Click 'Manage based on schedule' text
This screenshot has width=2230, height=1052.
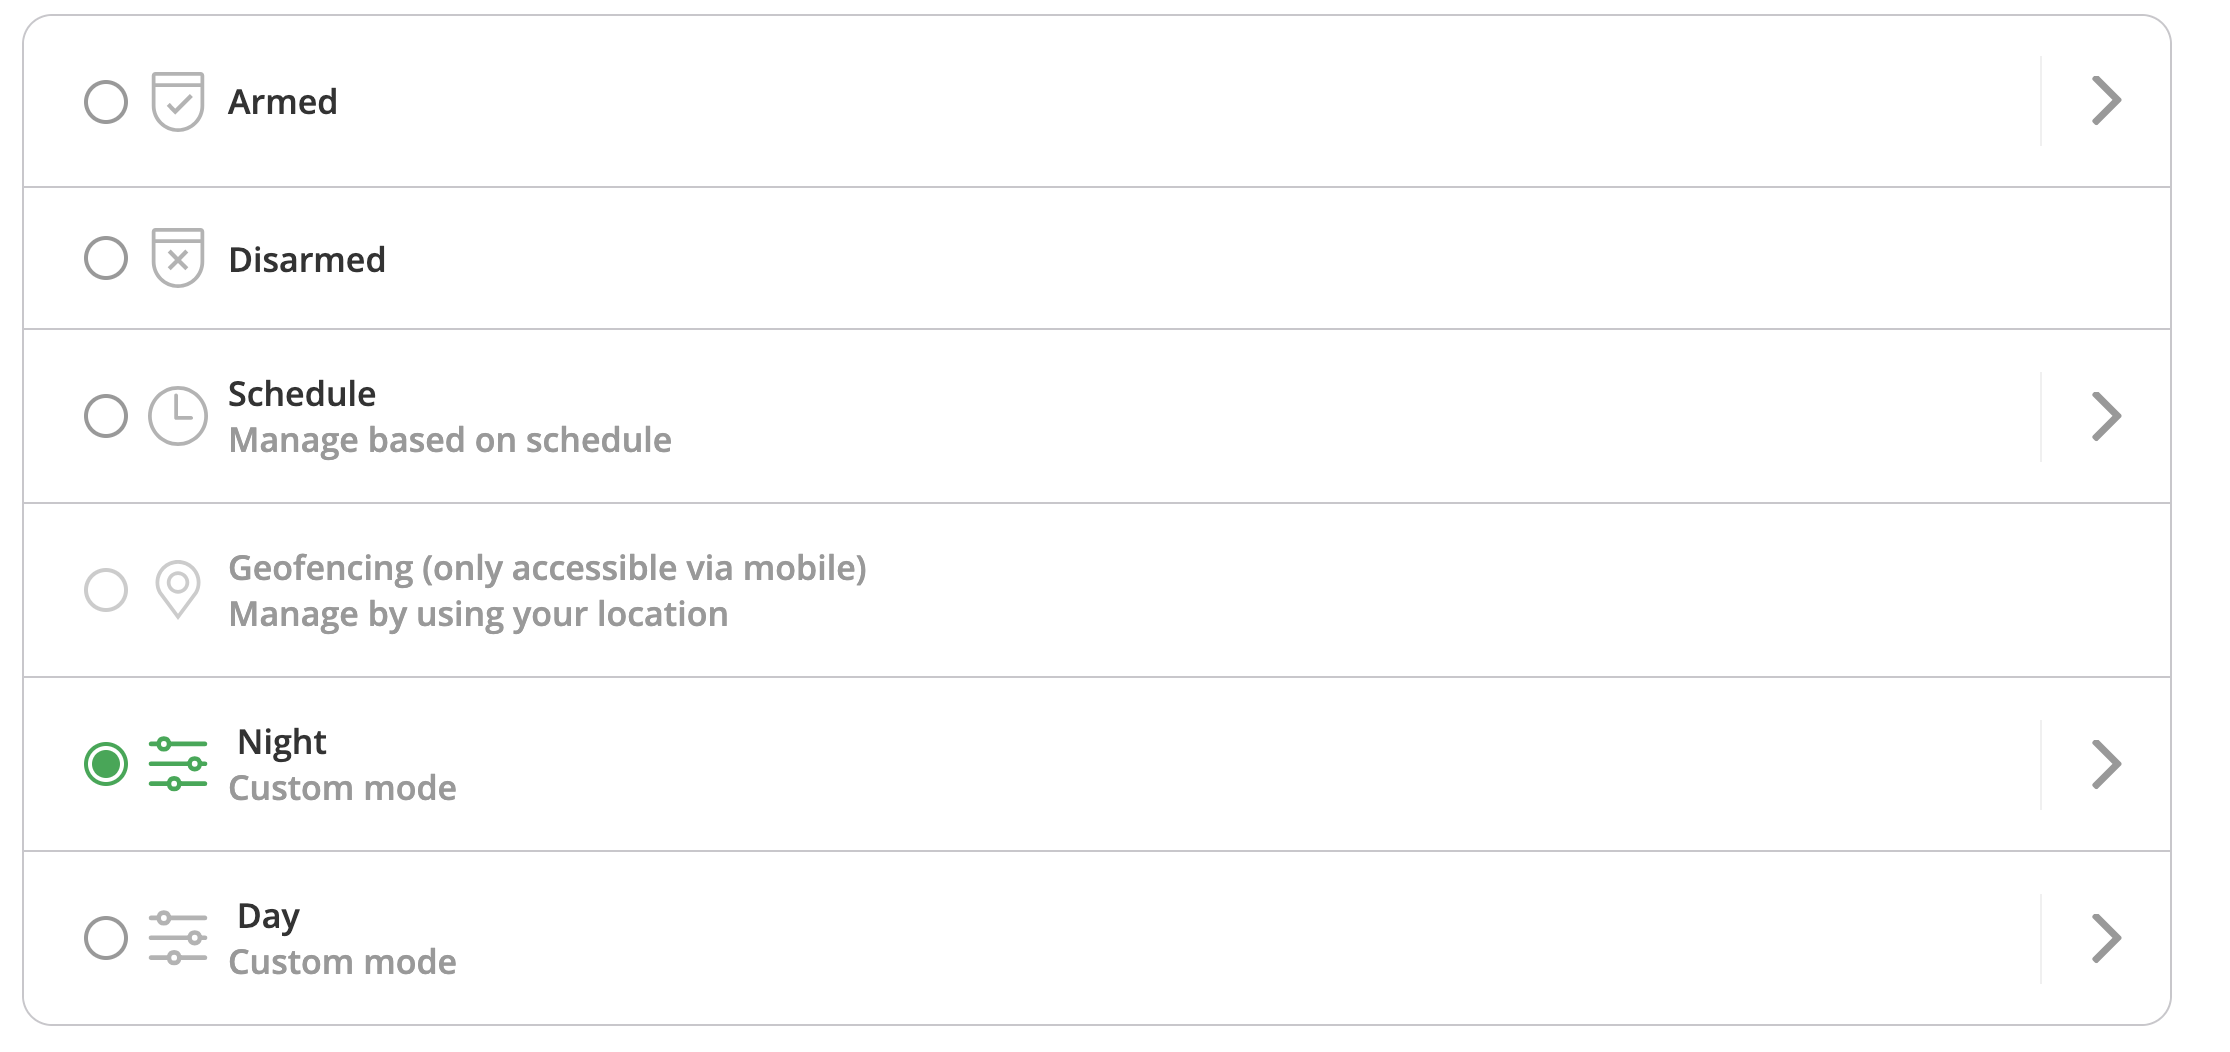pyautogui.click(x=450, y=439)
